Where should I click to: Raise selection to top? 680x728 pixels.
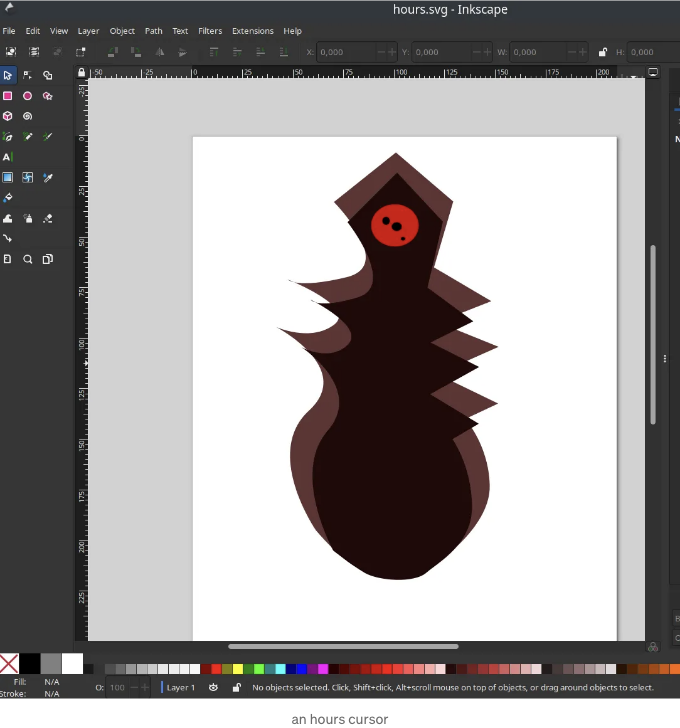coord(214,52)
